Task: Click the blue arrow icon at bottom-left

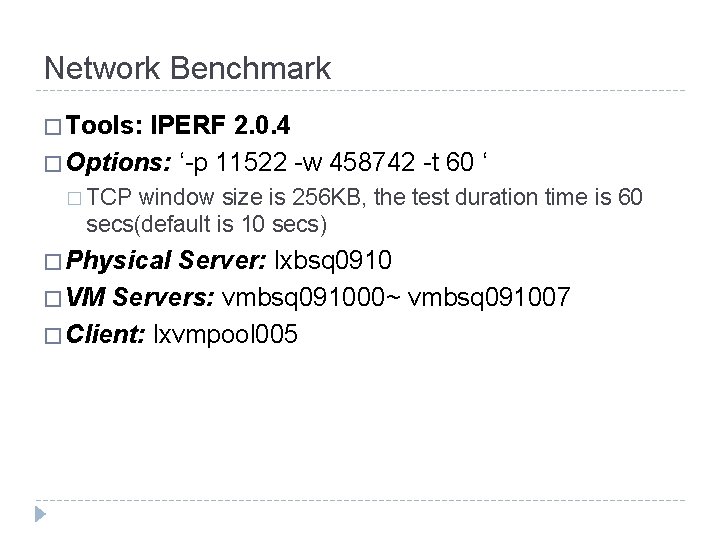Action: point(42,515)
